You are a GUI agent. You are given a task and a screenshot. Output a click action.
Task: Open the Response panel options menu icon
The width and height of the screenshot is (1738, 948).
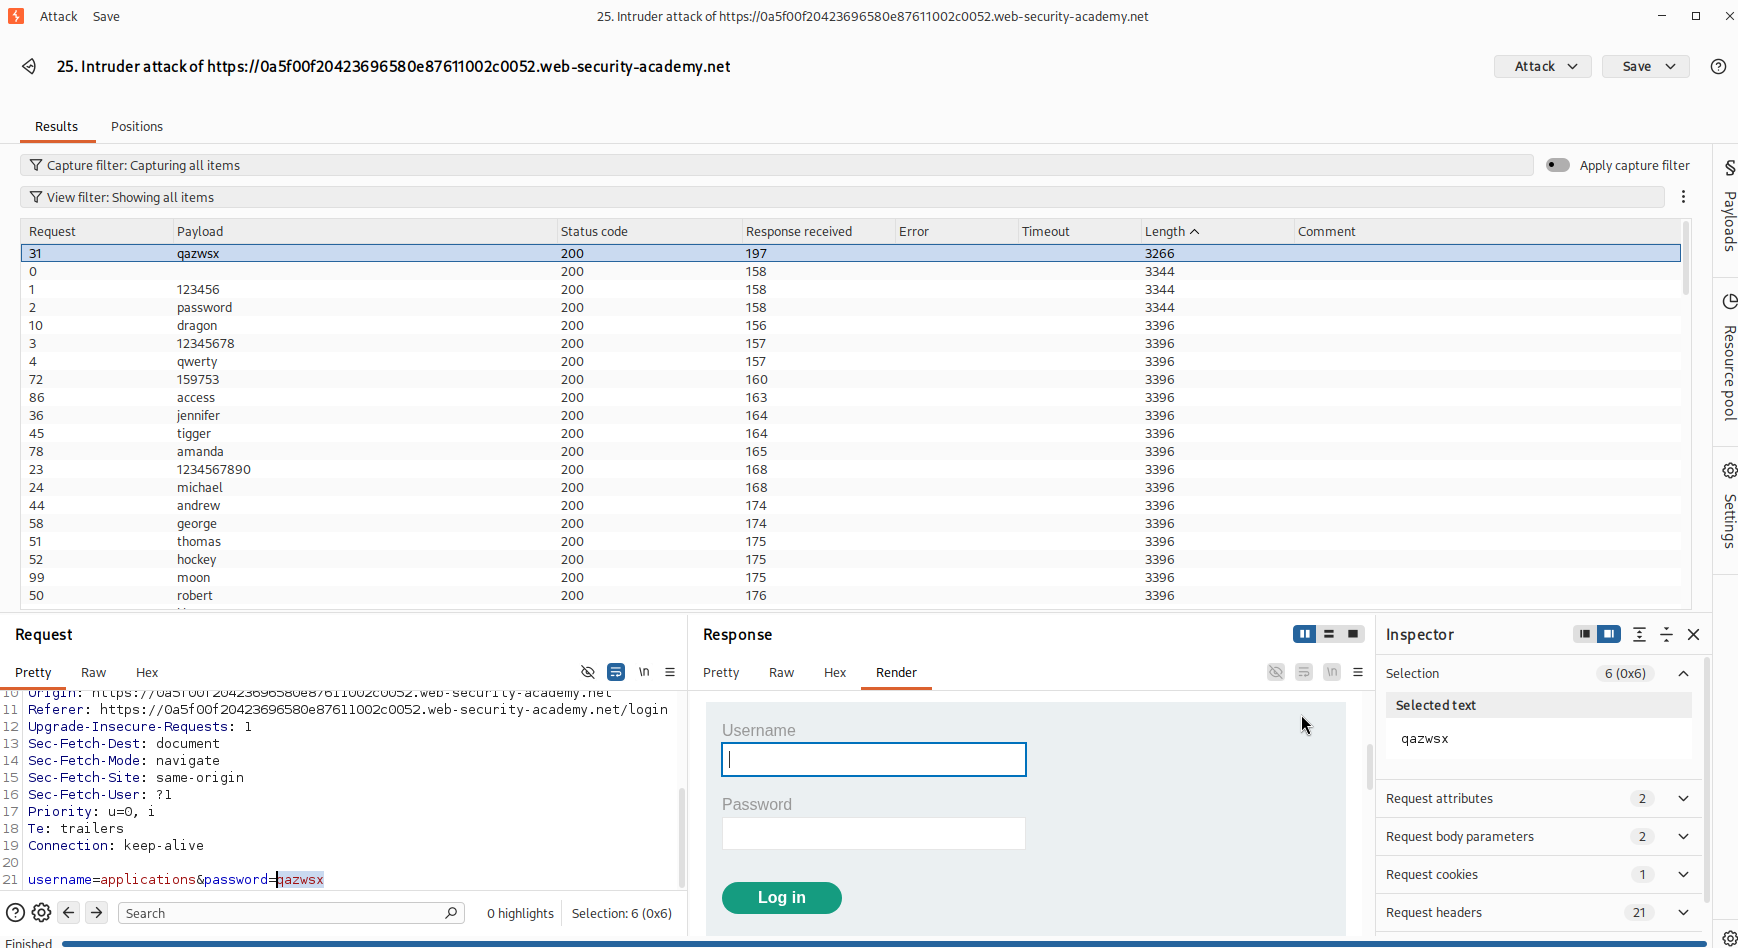click(1358, 672)
